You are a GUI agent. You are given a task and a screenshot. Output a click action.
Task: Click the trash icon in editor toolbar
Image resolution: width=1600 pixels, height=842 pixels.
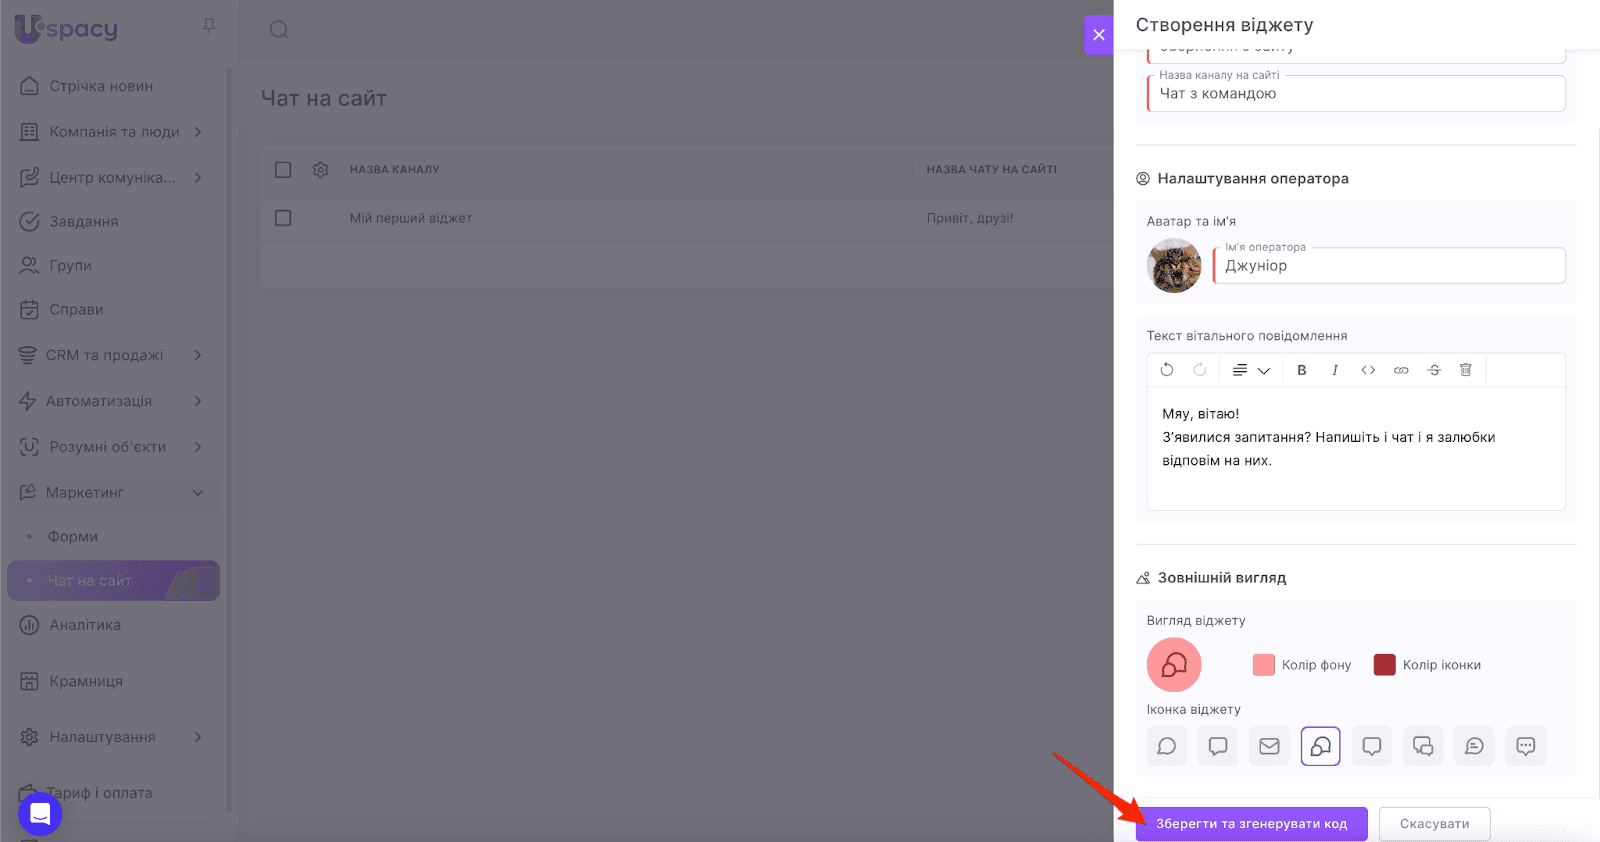[1466, 370]
